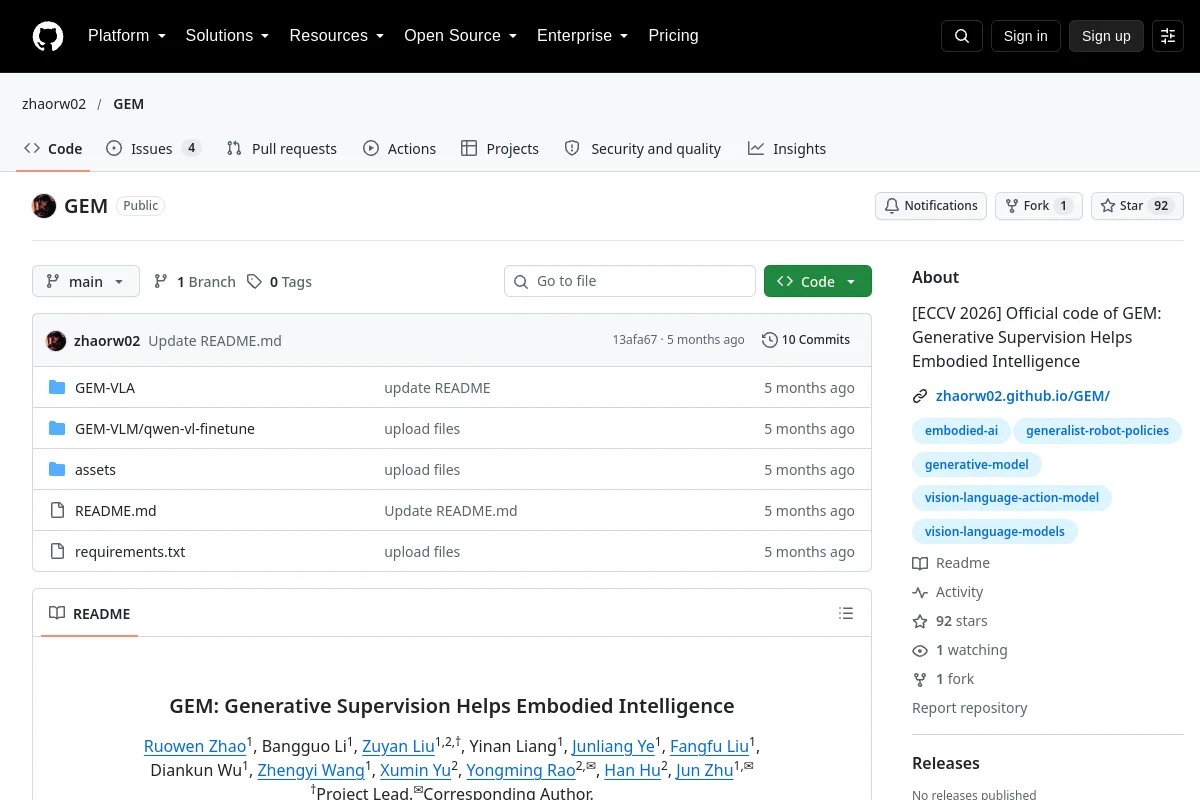The width and height of the screenshot is (1200, 800).
Task: Click the link icon beside zhaorw02.github.io/GEM/
Action: (920, 396)
